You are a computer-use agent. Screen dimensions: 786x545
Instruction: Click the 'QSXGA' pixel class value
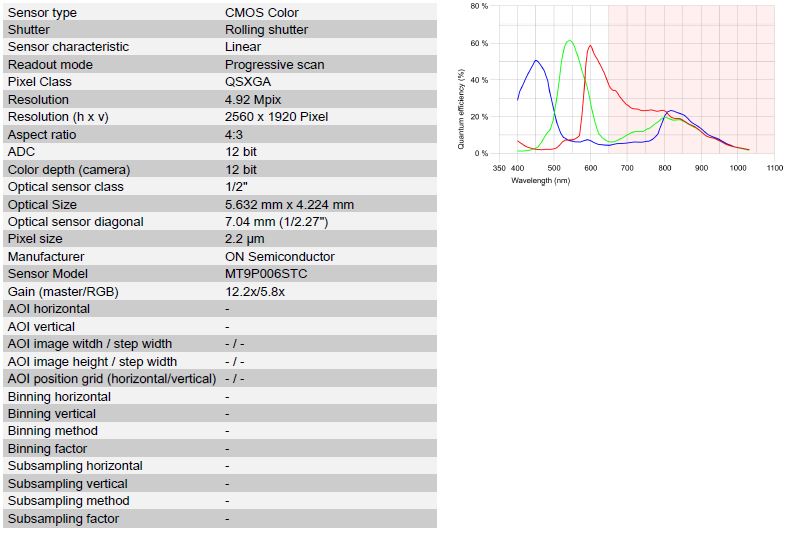click(x=248, y=82)
